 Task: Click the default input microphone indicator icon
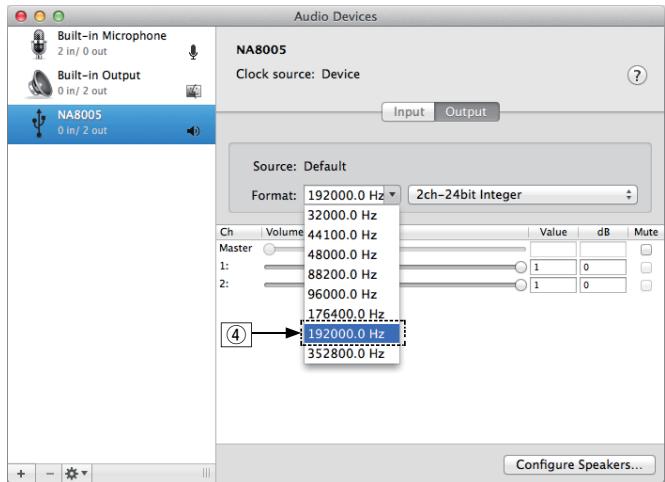point(193,52)
